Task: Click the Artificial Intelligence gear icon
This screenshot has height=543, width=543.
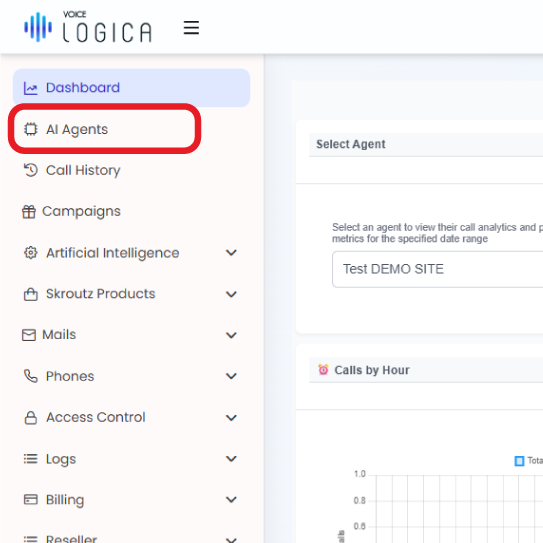Action: (30, 252)
